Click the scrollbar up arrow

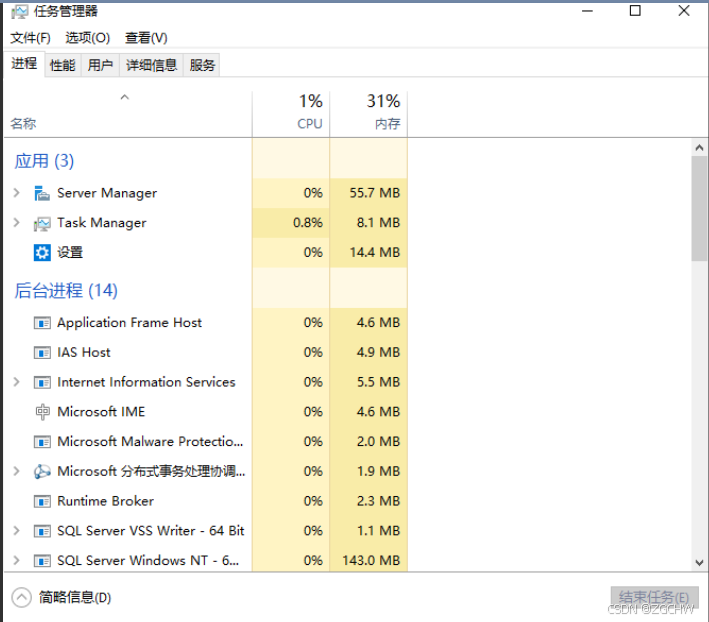click(699, 147)
